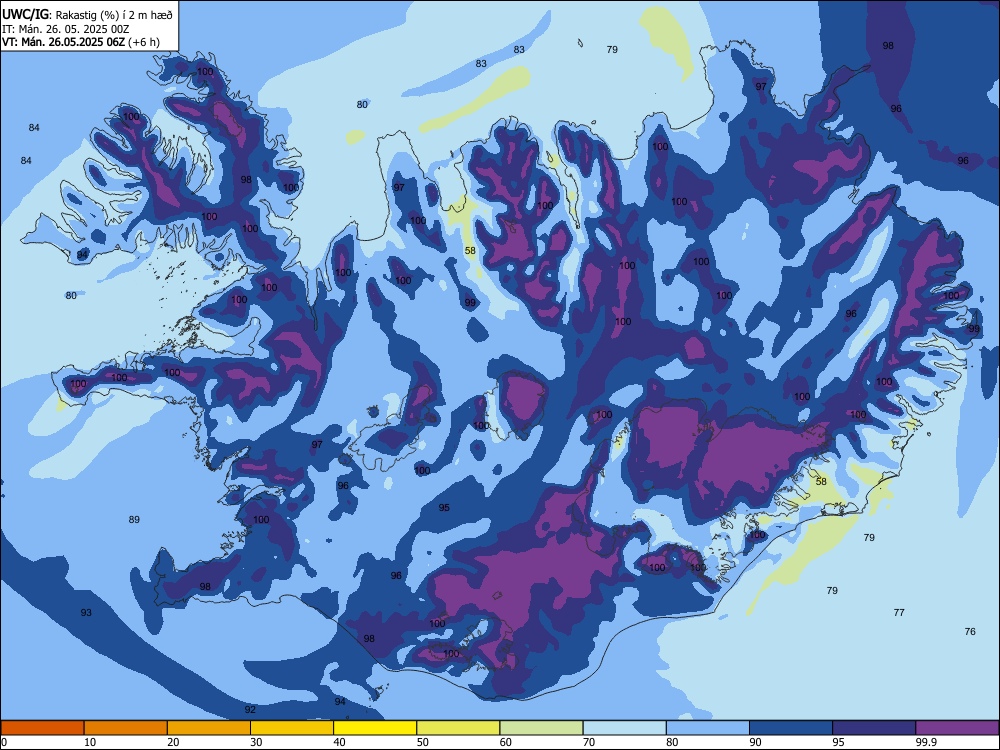Click the '89' humidity value on the map

(x=134, y=519)
